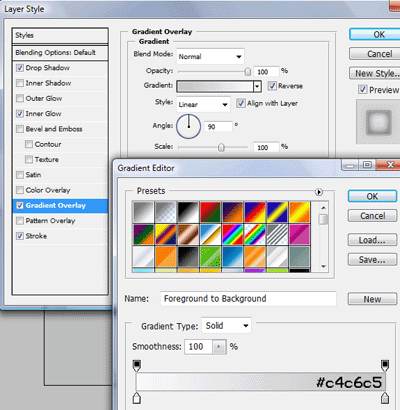Uncheck the Drop Shadow style
Viewport: 400px width, 410px height.
coord(20,68)
